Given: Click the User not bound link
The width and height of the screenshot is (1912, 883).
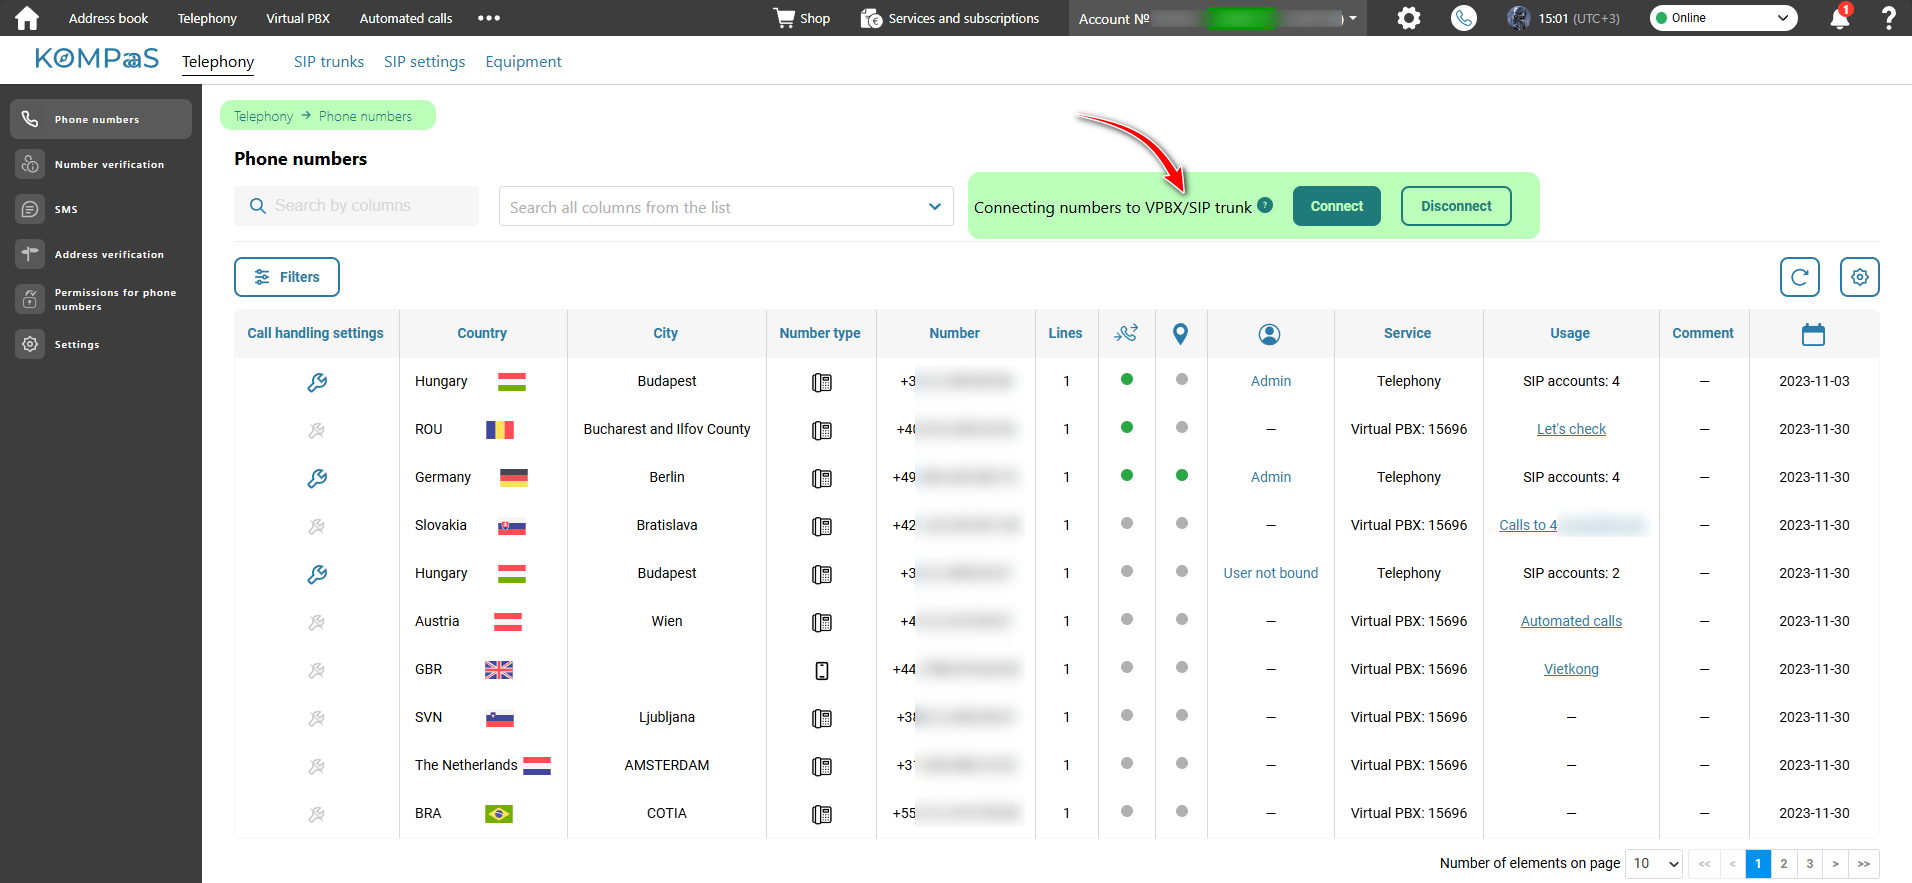Looking at the screenshot, I should pyautogui.click(x=1270, y=573).
